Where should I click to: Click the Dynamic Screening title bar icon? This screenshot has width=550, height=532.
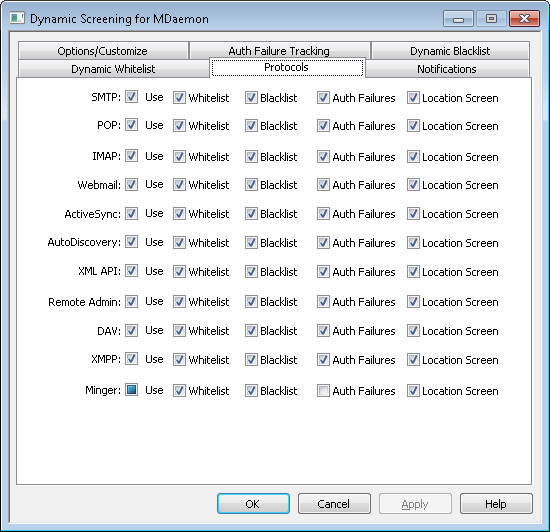click(17, 18)
